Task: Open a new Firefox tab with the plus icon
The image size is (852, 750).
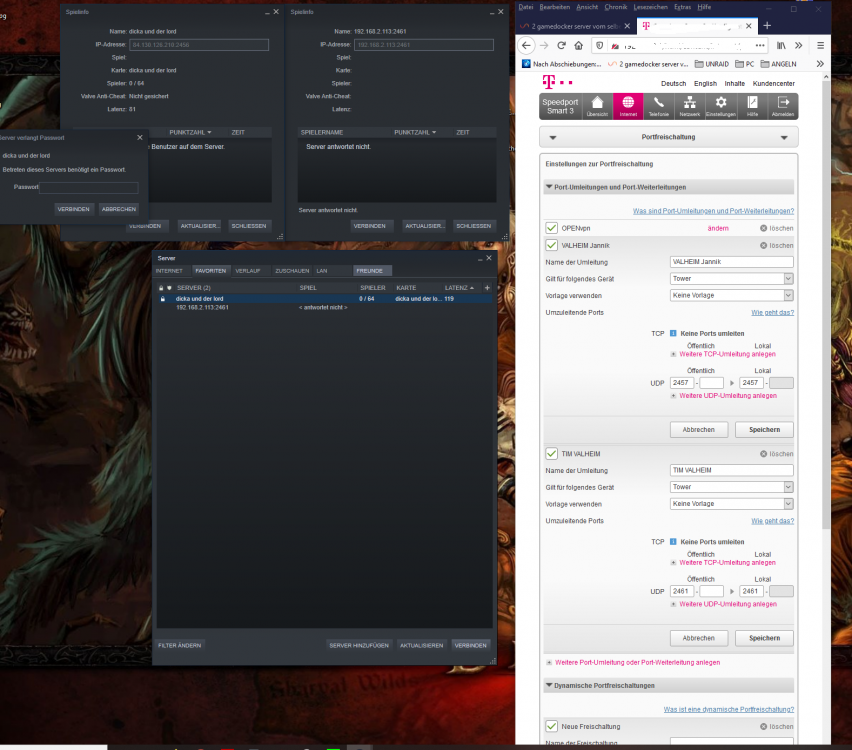Action: [767, 26]
